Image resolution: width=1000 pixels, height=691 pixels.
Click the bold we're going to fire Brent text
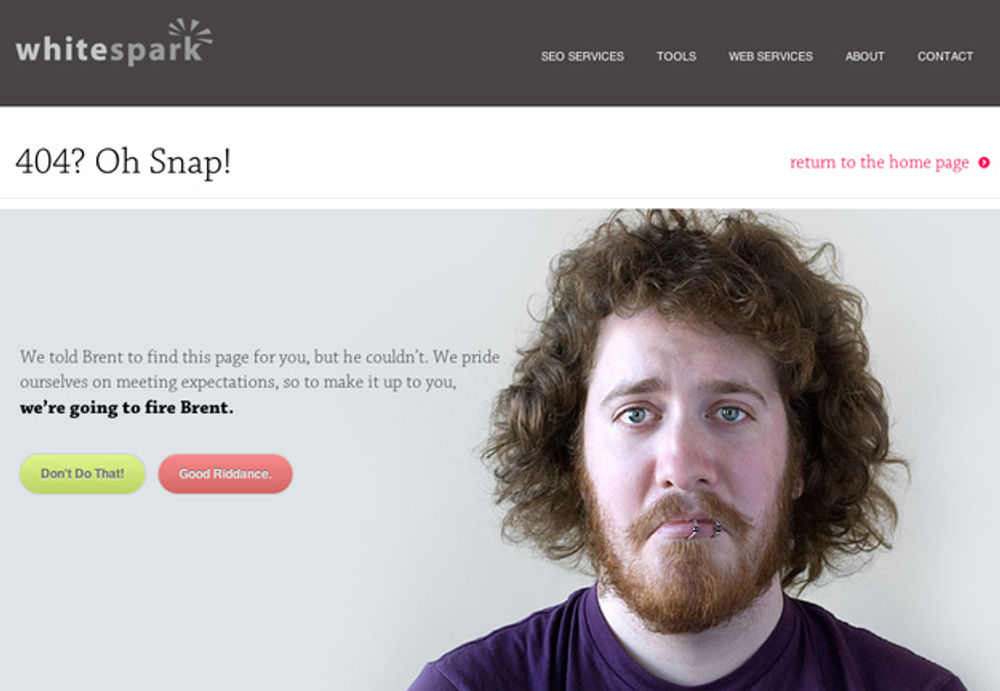pos(126,408)
